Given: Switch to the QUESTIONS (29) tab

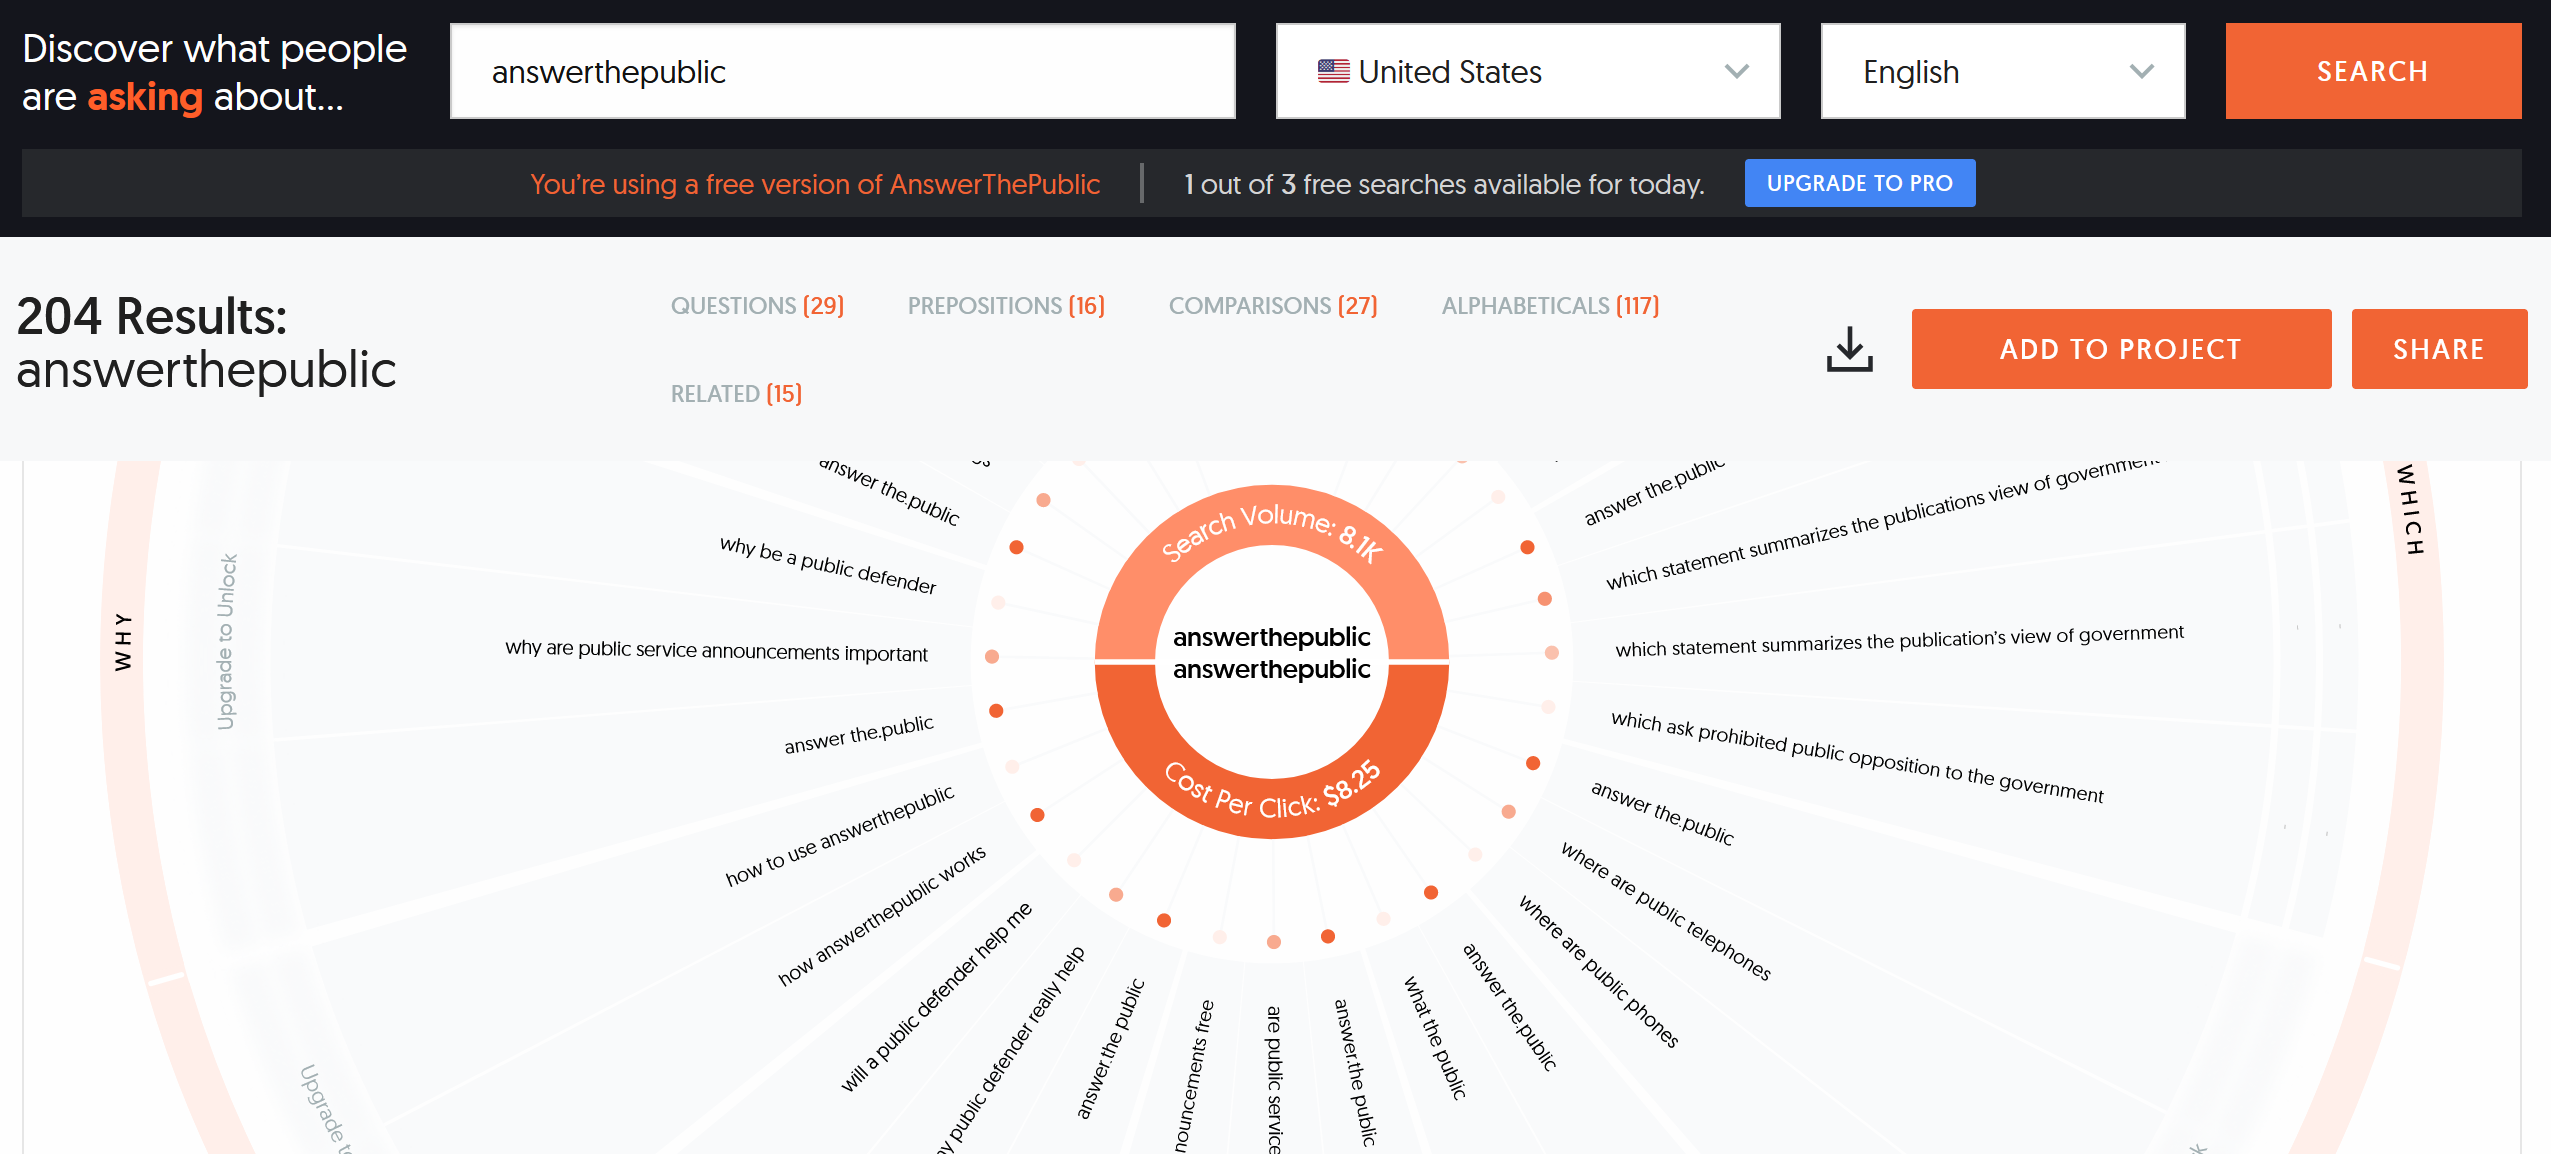Looking at the screenshot, I should (x=757, y=306).
